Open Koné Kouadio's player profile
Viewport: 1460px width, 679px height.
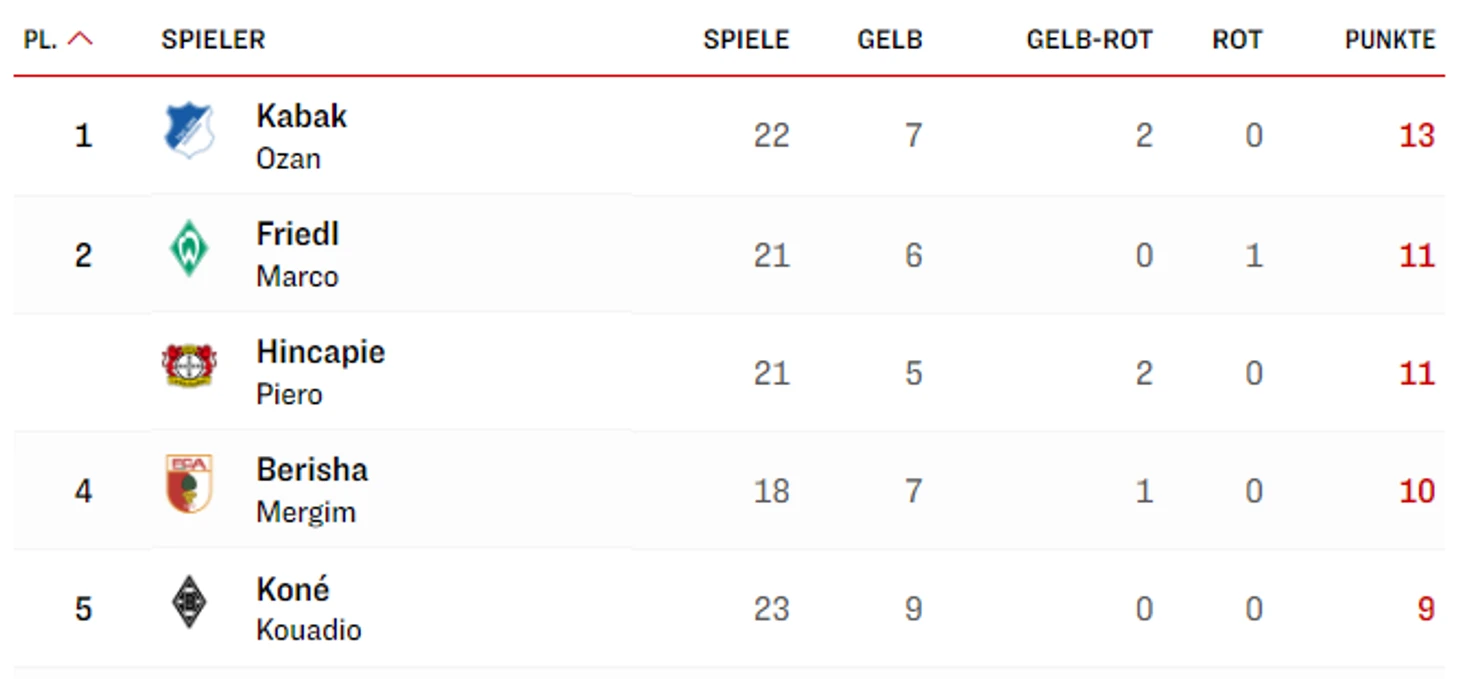pyautogui.click(x=309, y=608)
